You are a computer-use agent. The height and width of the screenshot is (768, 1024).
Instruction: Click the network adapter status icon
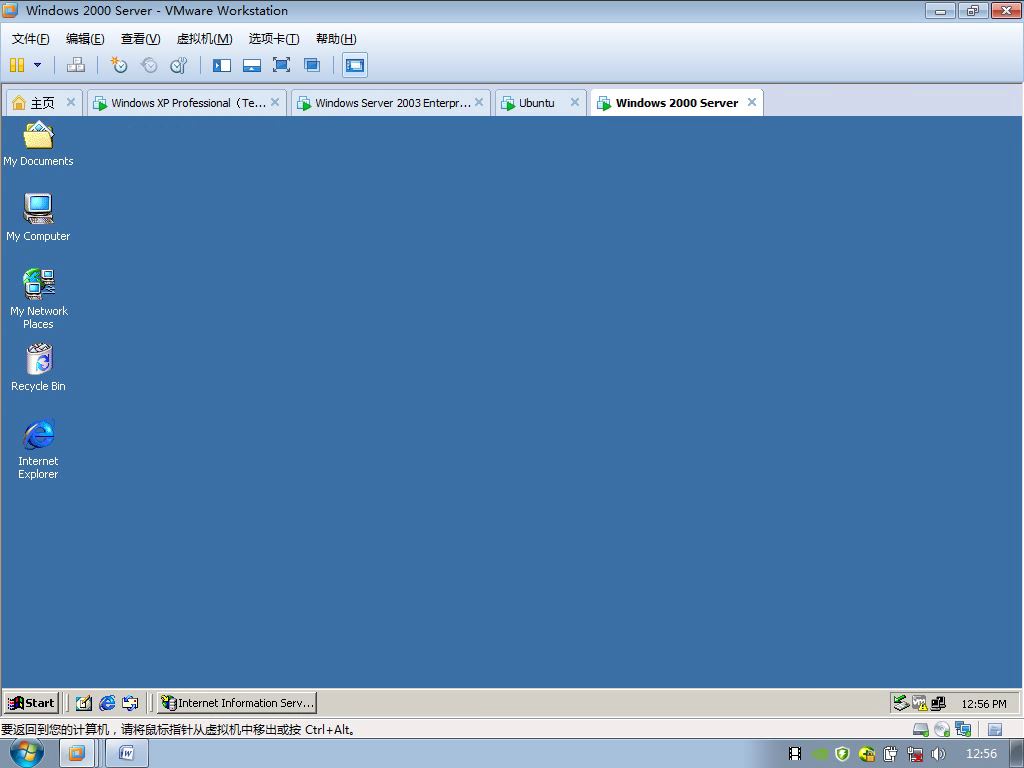963,729
